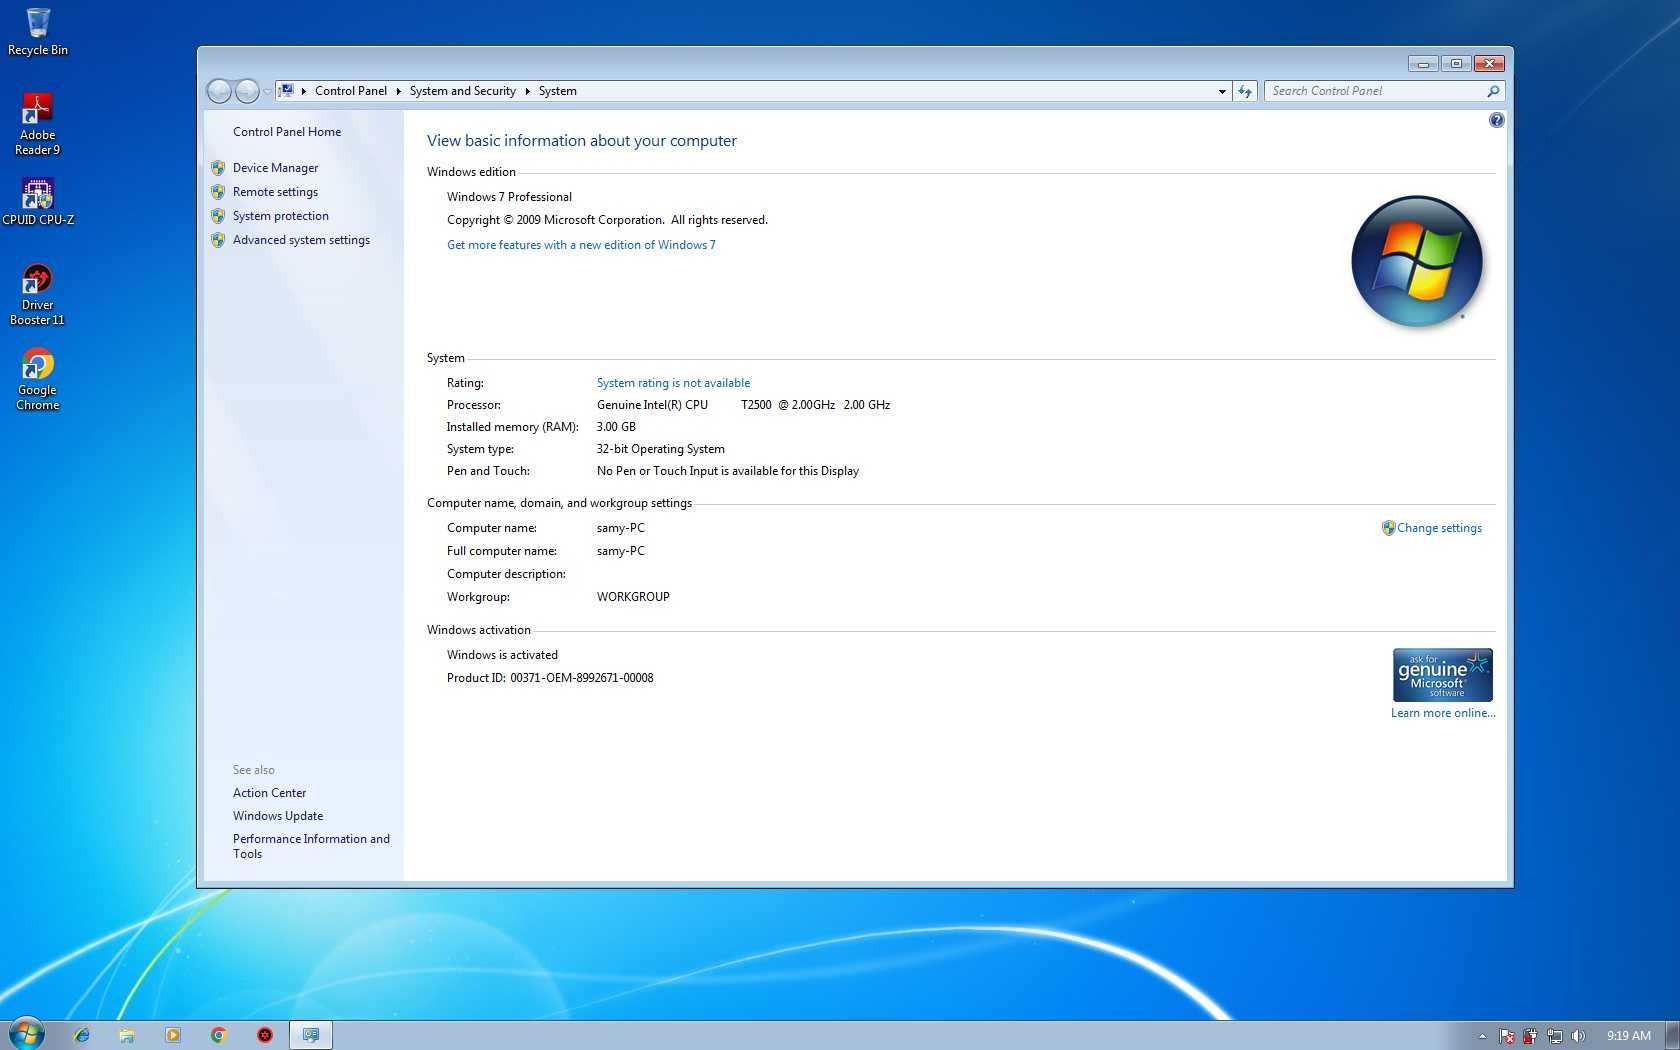This screenshot has width=1680, height=1050.
Task: Click the Forward navigation arrow button
Action: [246, 91]
